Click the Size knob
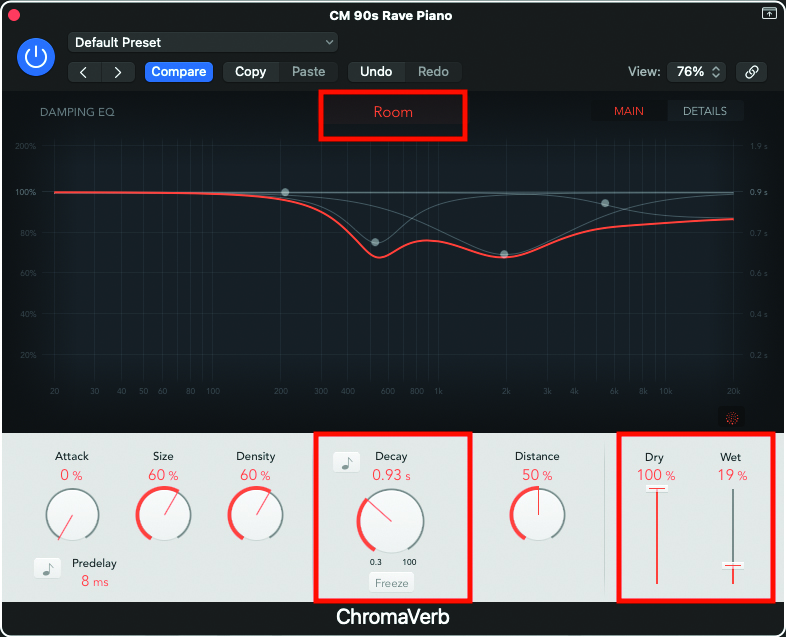786x637 pixels. tap(163, 514)
